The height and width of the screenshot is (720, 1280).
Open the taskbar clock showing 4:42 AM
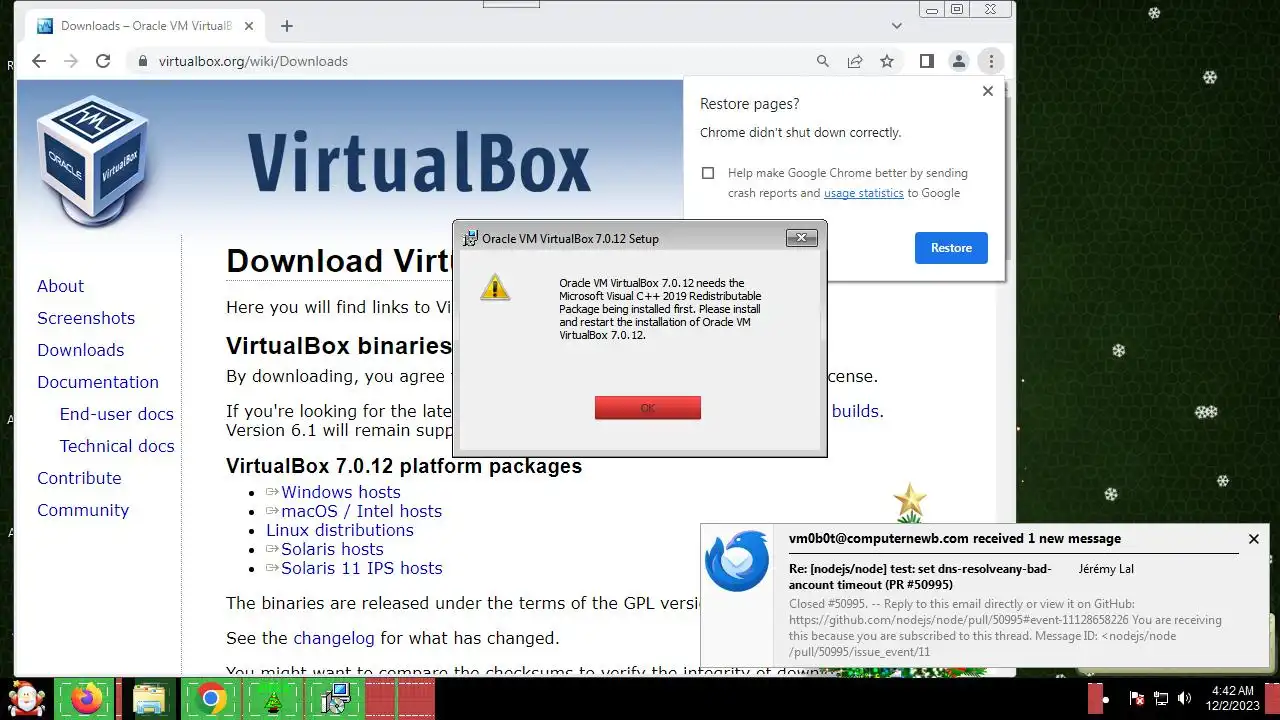pos(1232,698)
